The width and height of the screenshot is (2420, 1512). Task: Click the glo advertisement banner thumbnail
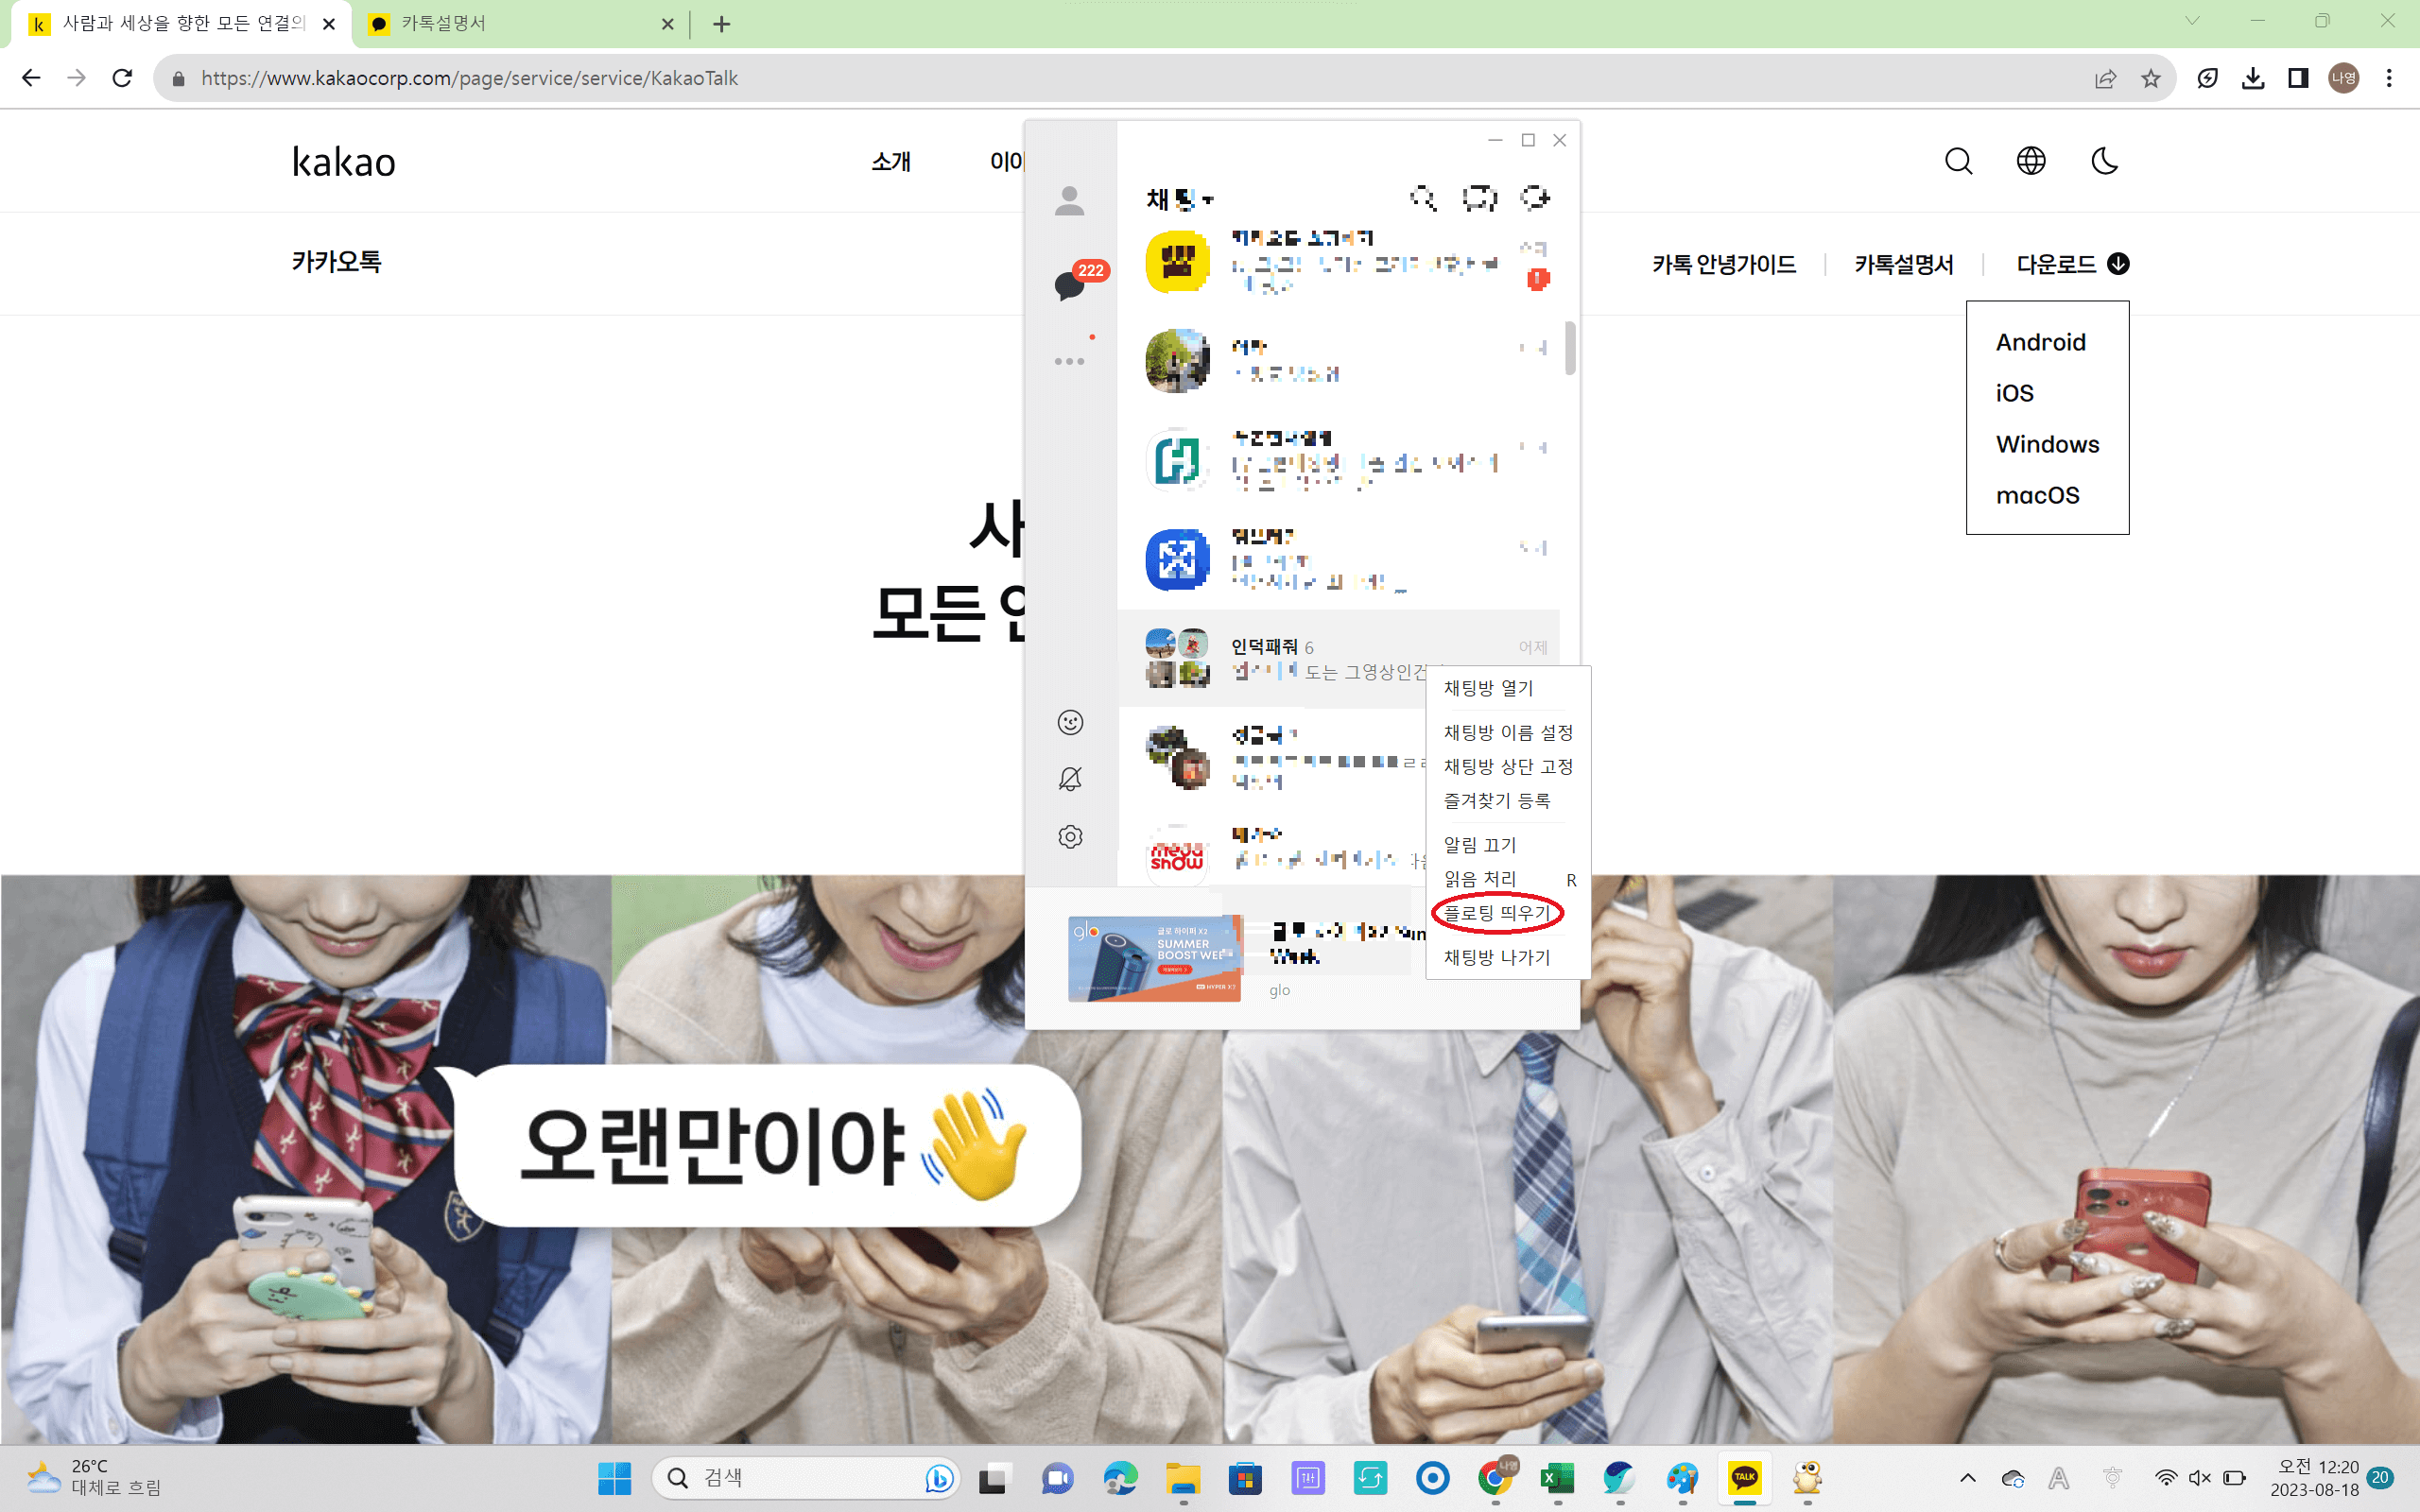click(x=1154, y=958)
